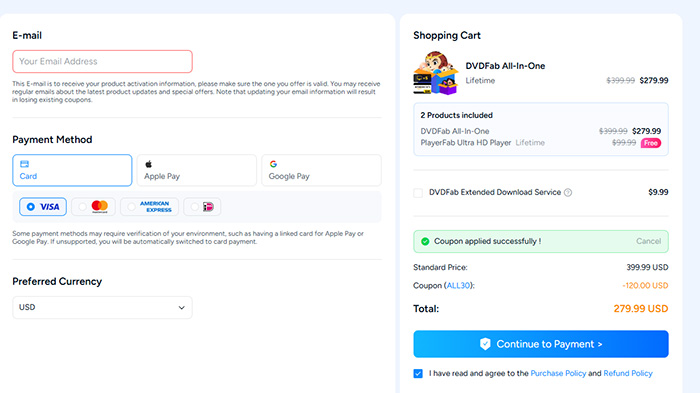
Task: Choose the Apple Pay payment method
Action: (197, 170)
